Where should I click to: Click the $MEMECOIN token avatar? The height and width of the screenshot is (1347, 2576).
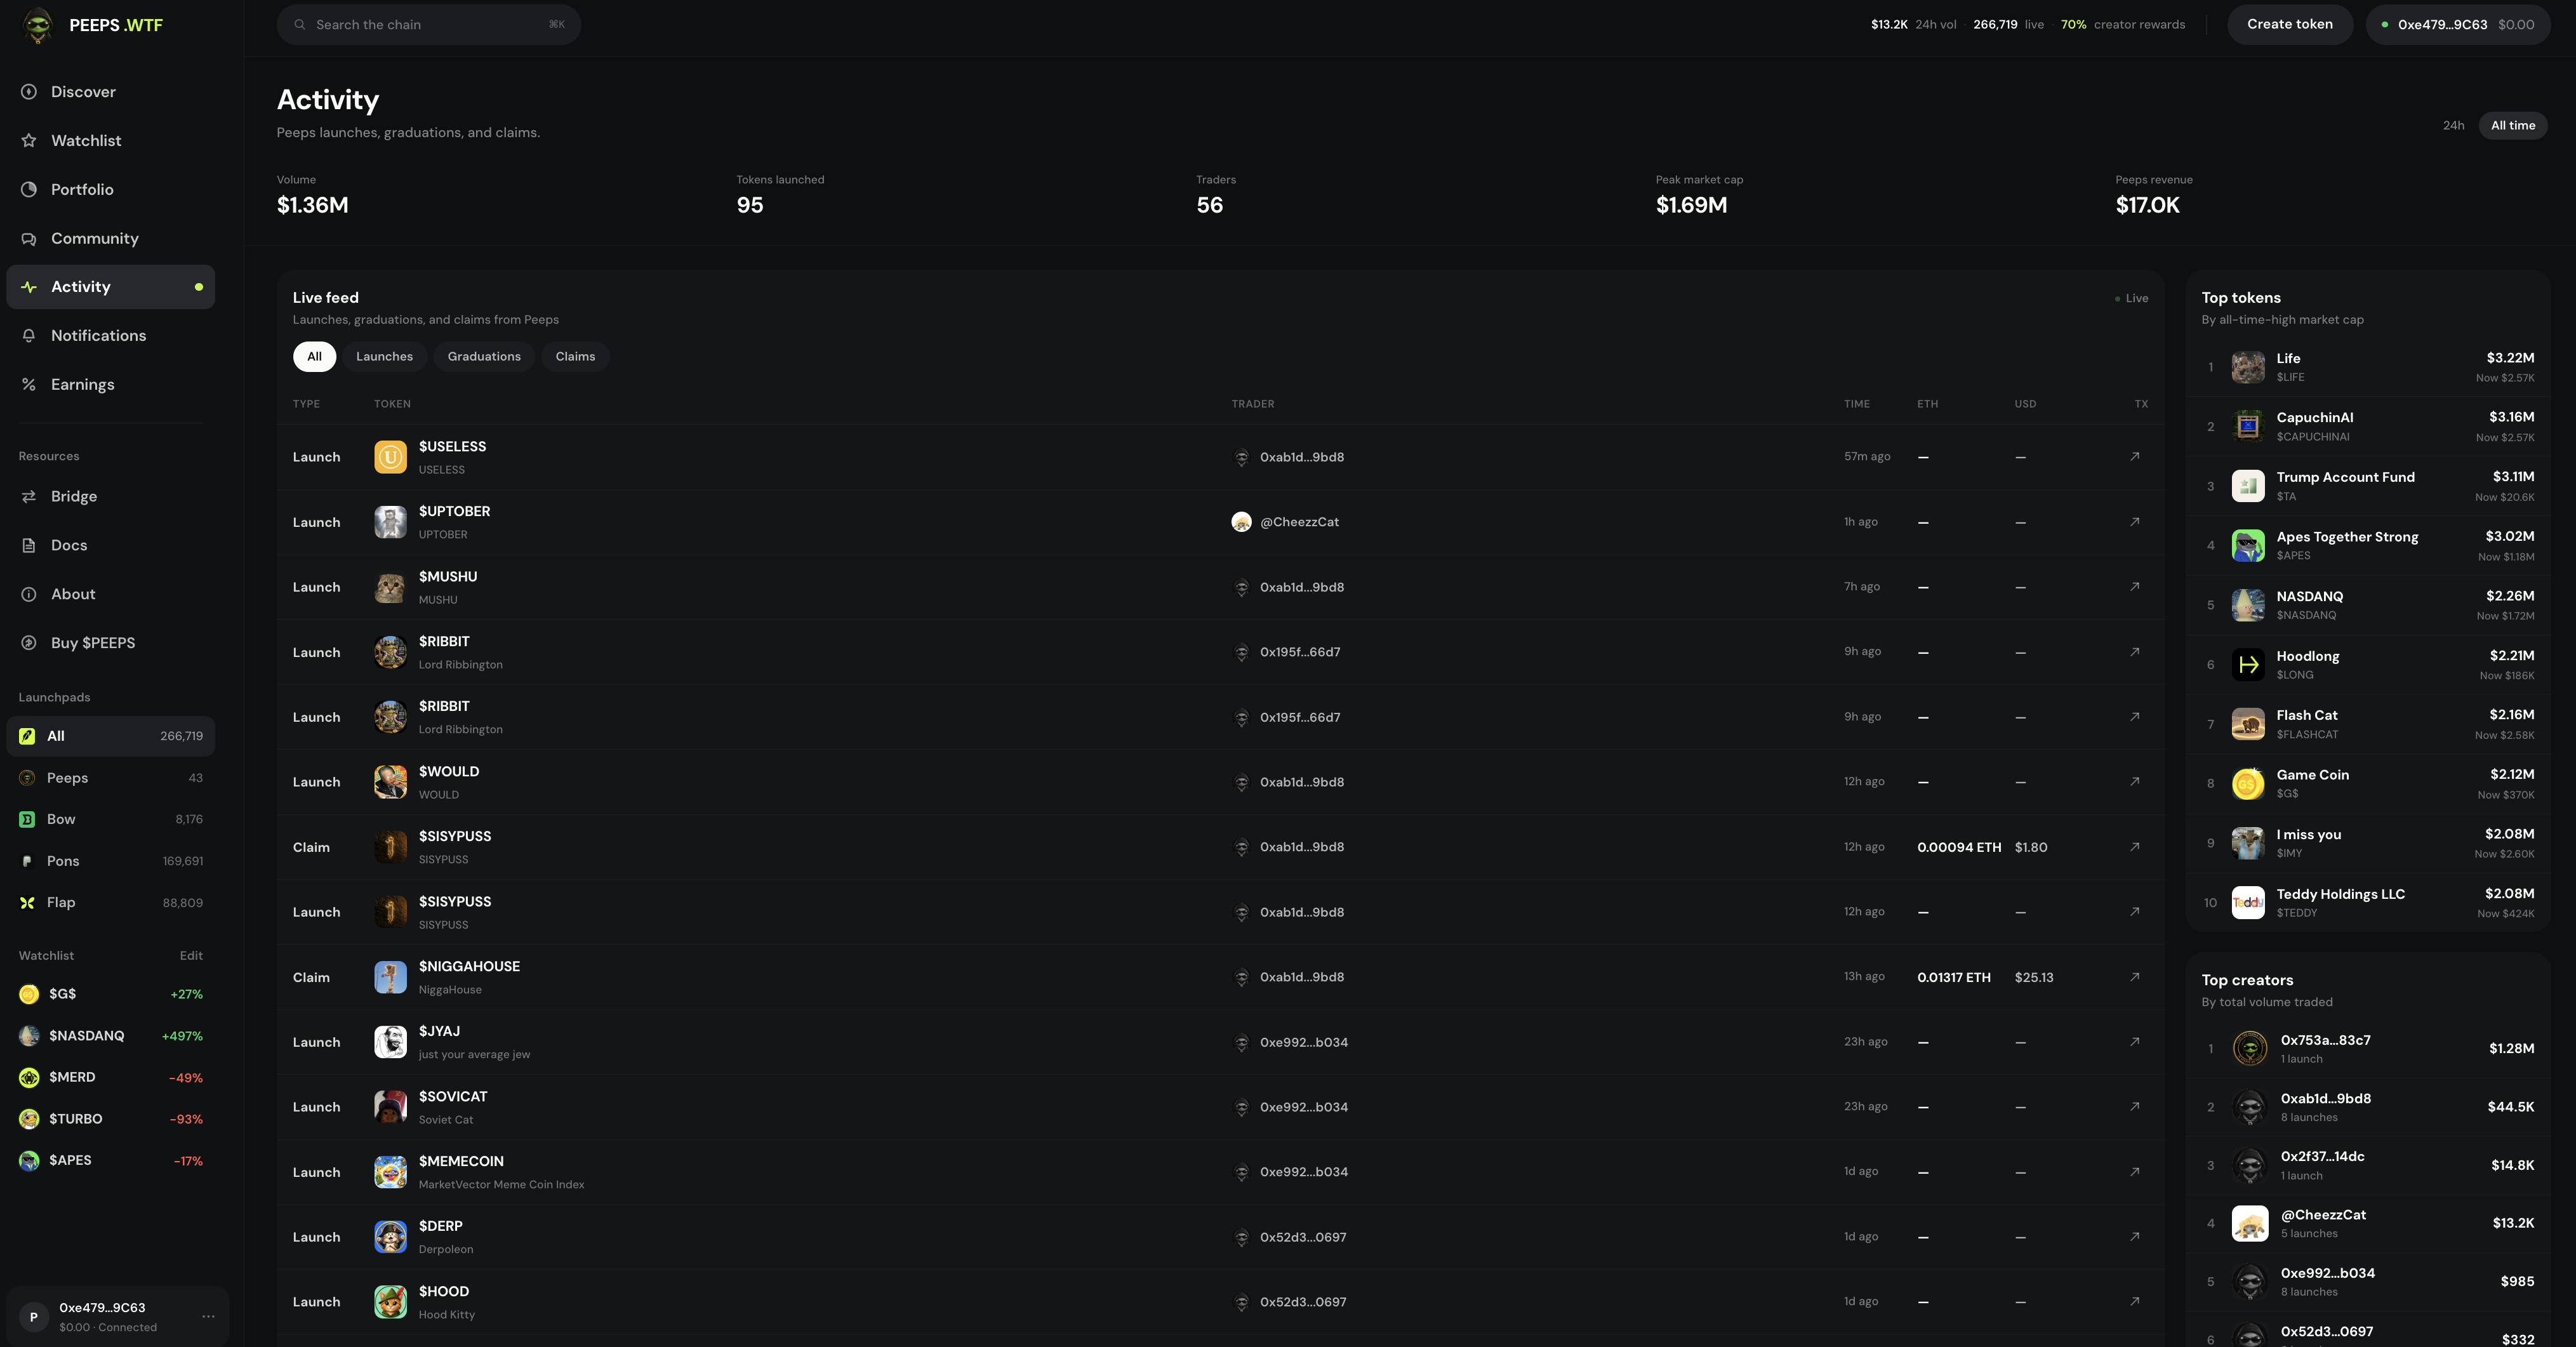(390, 1172)
